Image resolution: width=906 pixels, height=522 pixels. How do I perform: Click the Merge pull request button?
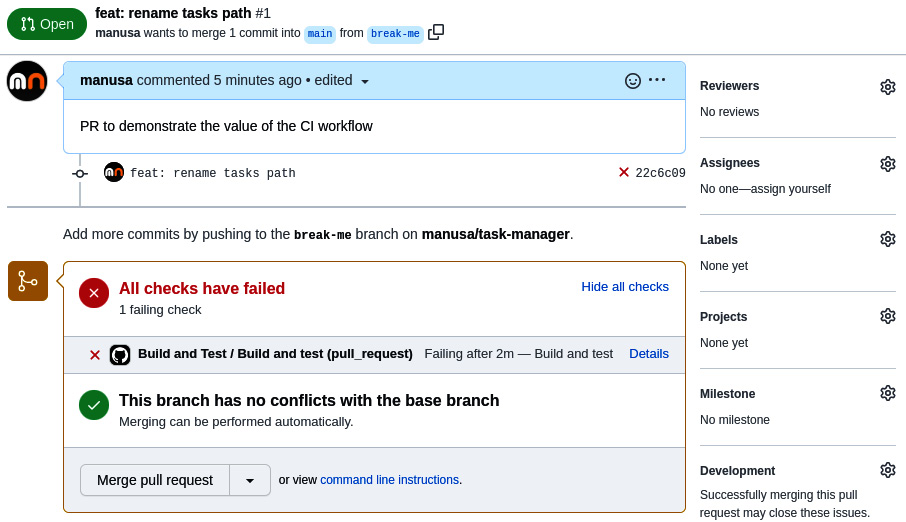click(x=155, y=480)
